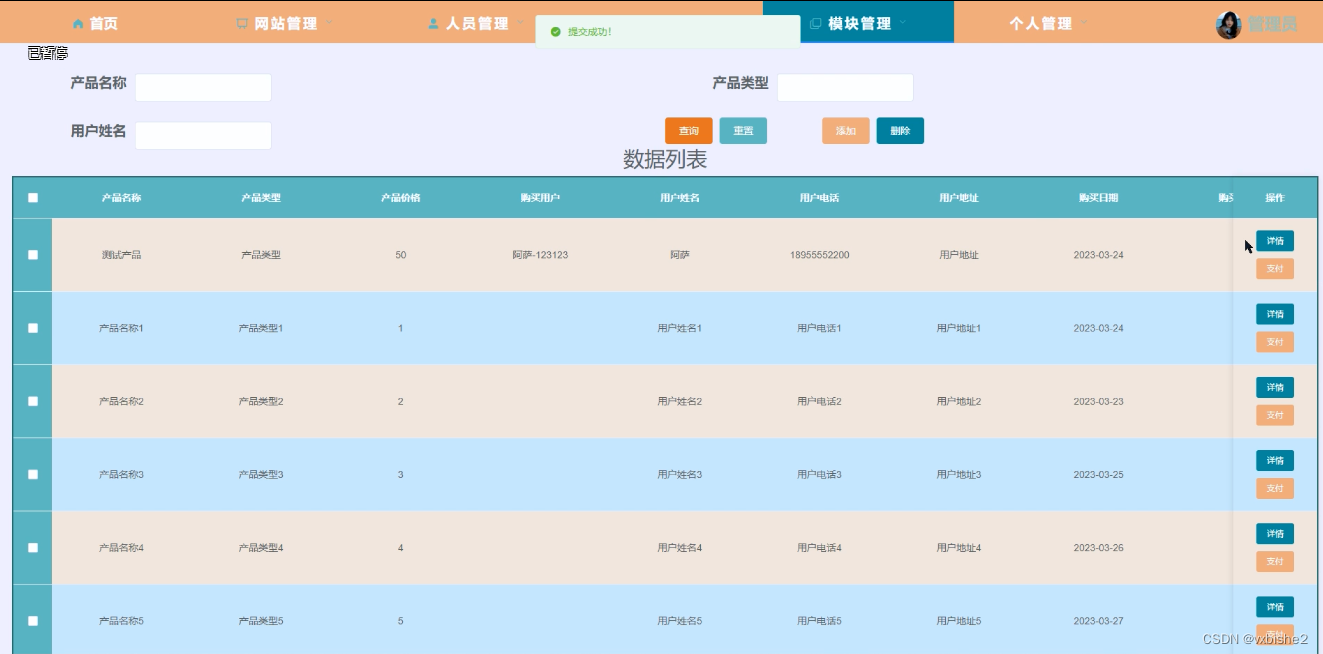Viewport: 1323px width, 654px height.
Task: Click the 删除 delete button
Action: tap(900, 131)
